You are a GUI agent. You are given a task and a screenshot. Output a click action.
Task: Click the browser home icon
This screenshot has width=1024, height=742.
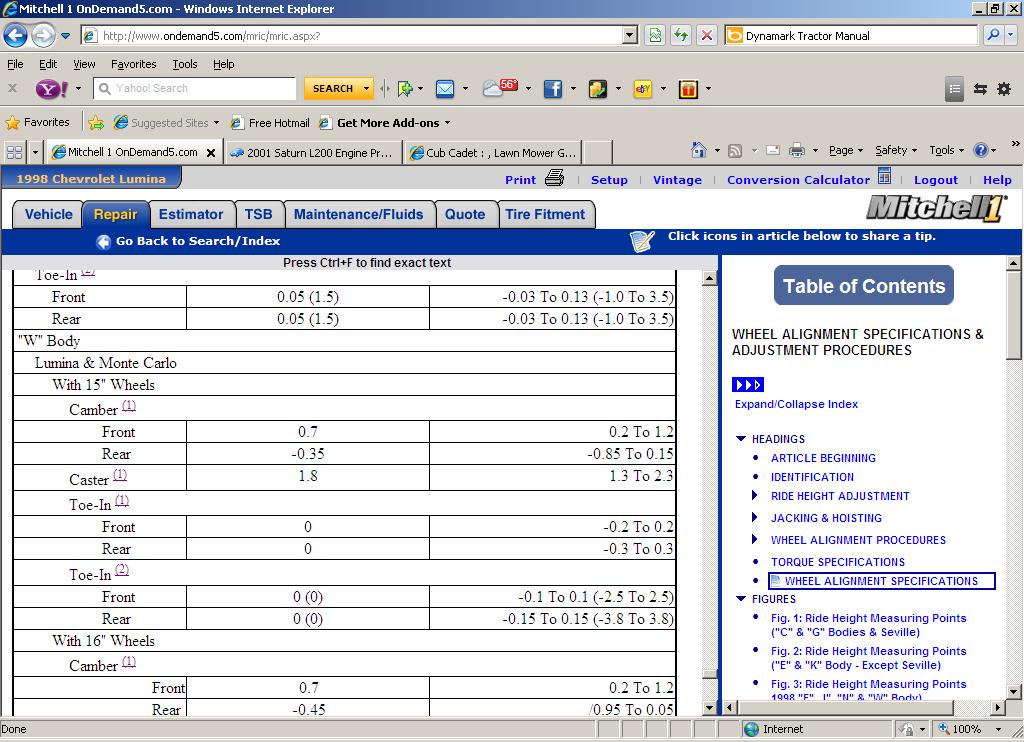[x=699, y=151]
